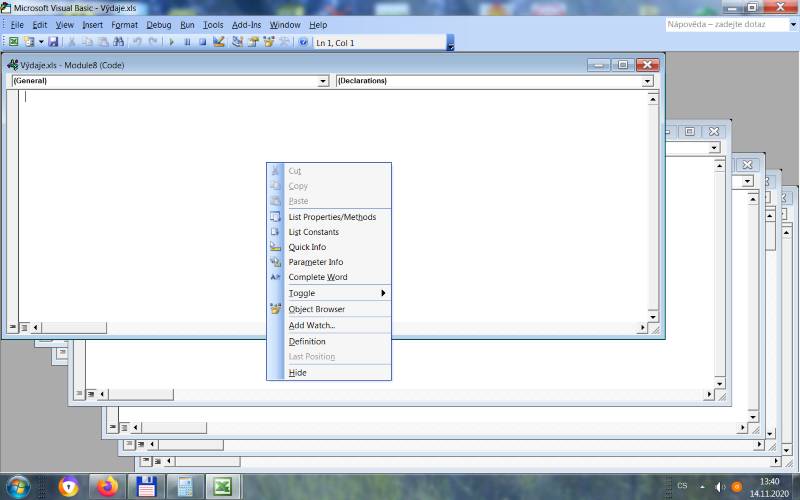Show hidden tray icons arrow
Viewport: 800px width, 500px height.
coord(703,487)
